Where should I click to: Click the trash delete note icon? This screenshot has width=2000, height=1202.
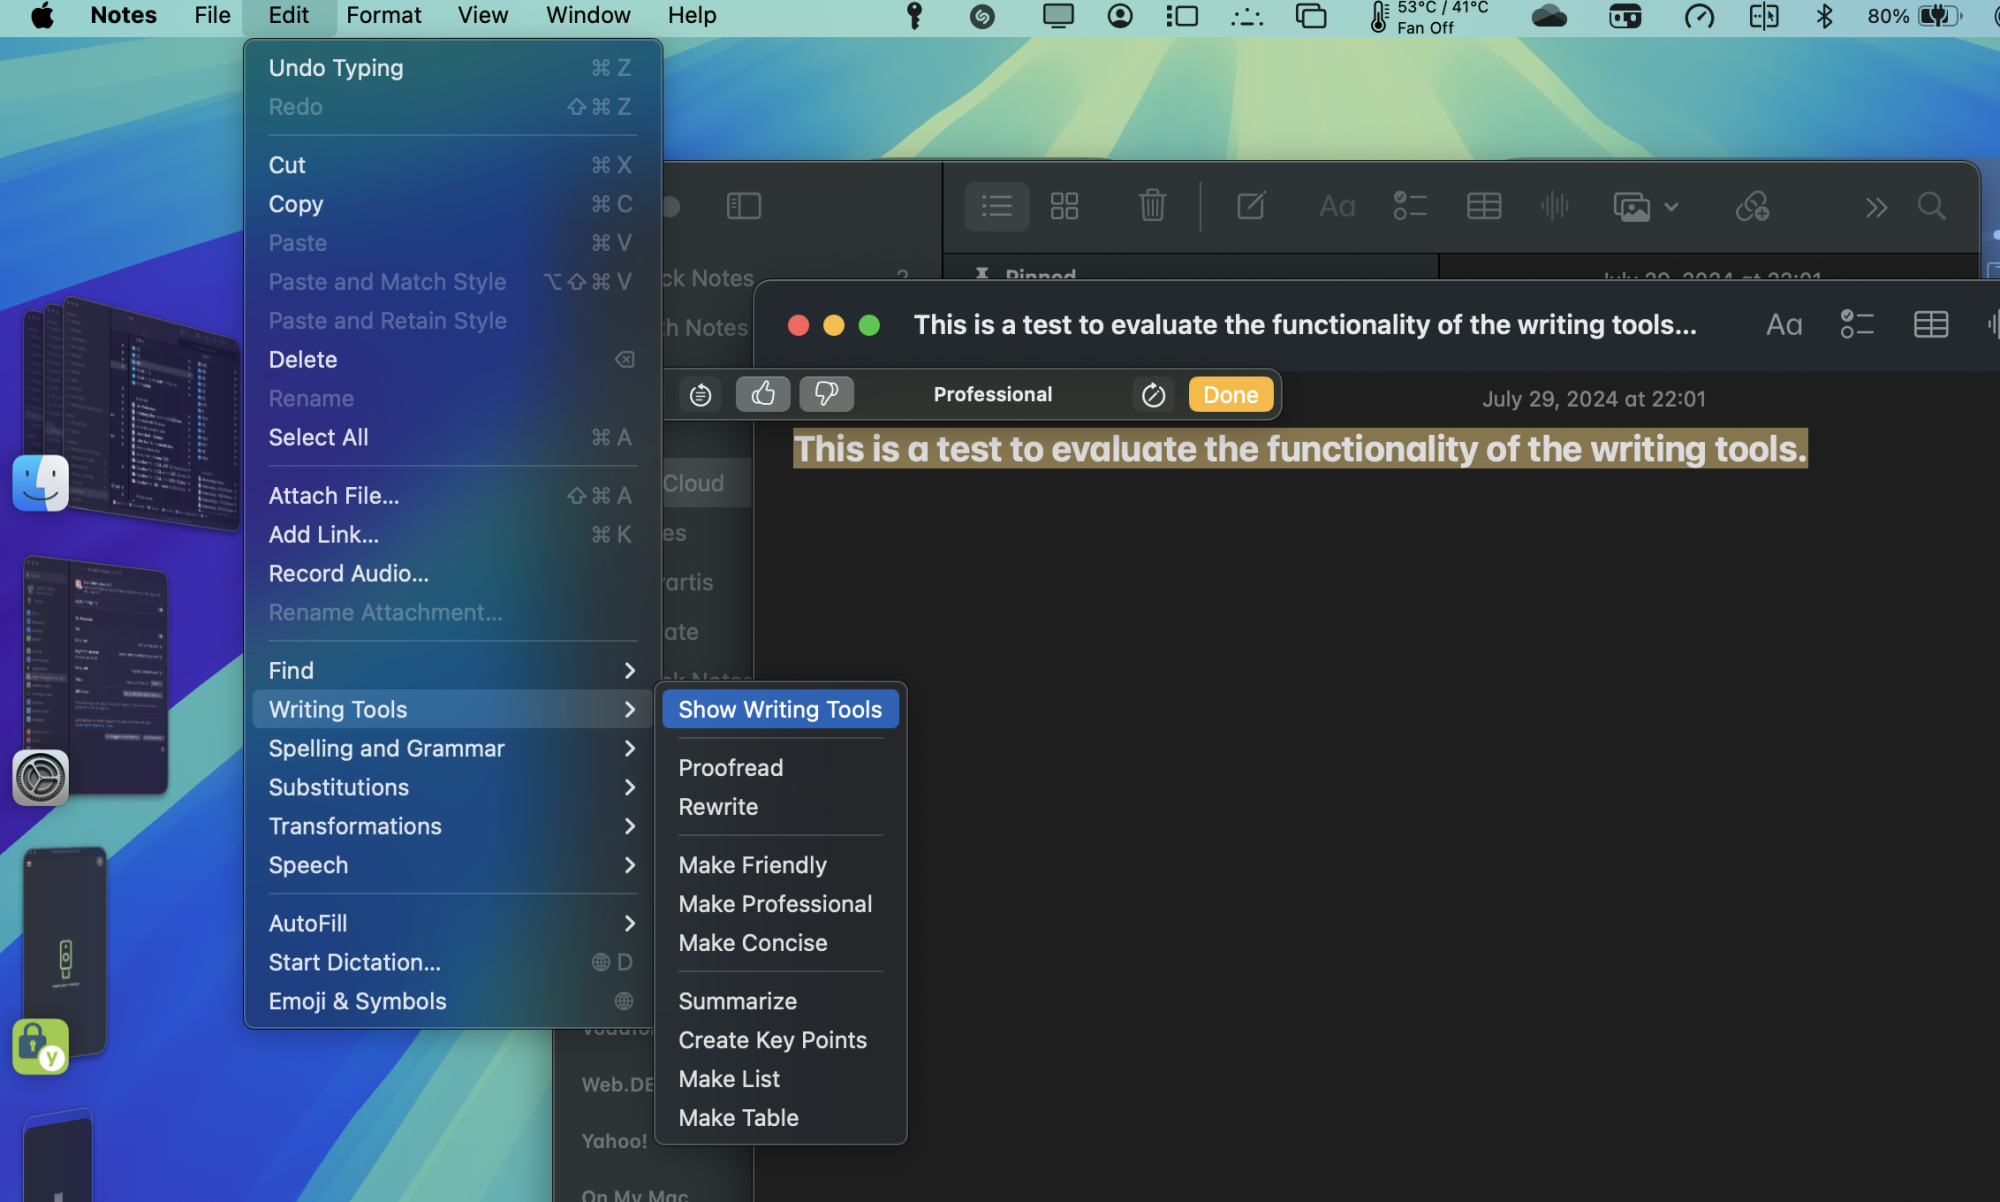[x=1152, y=206]
